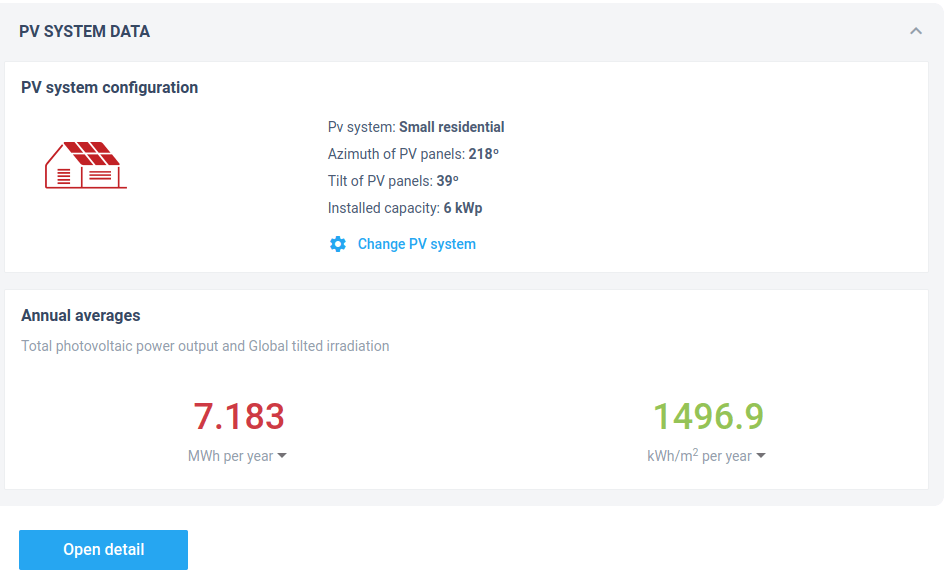Click the caret arrow next to kWh/m² per year
946x586 pixels.
click(x=761, y=456)
